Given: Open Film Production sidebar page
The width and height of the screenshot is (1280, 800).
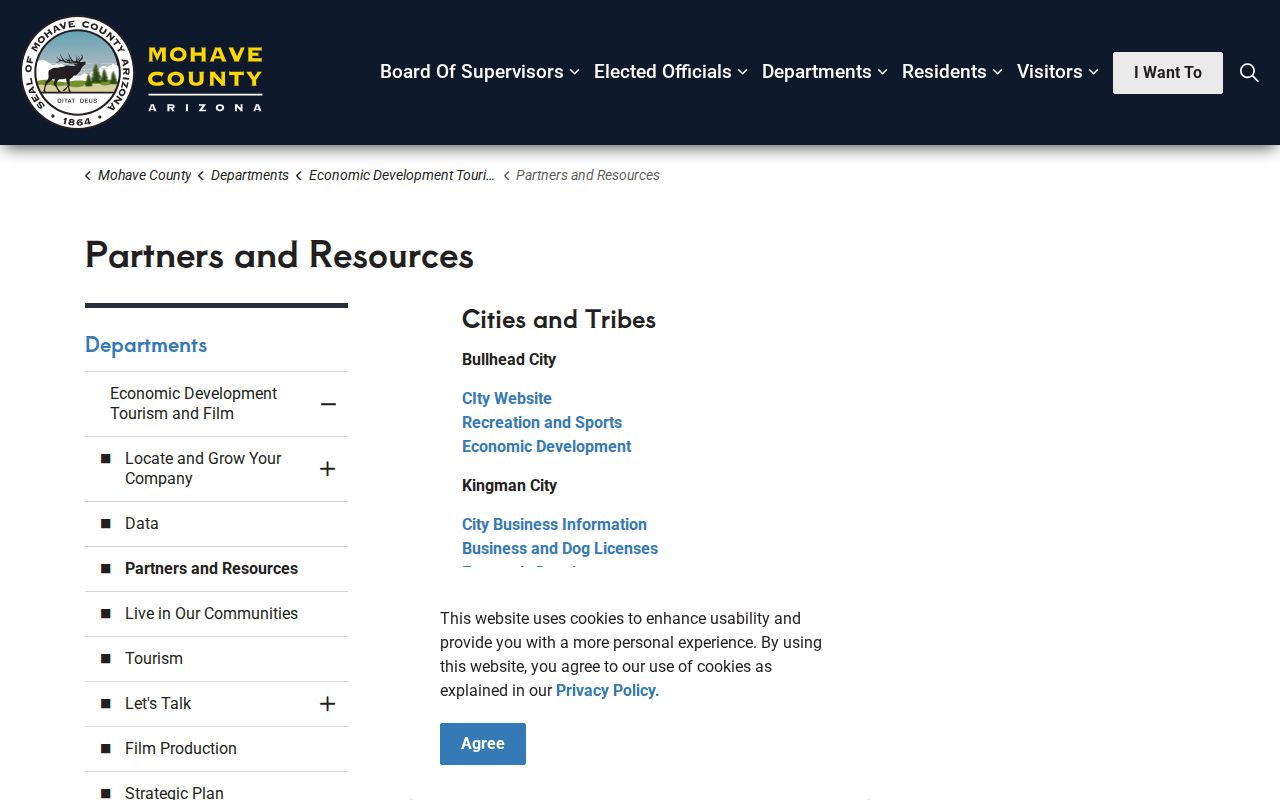Looking at the screenshot, I should tap(181, 748).
